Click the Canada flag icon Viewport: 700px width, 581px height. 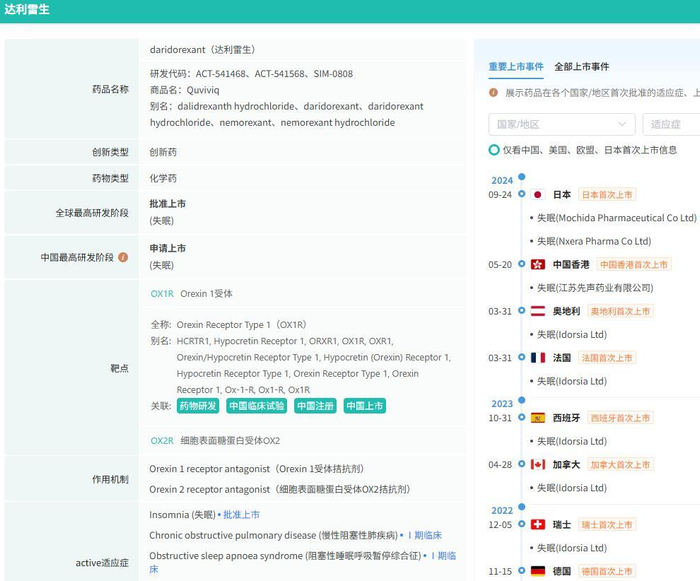pyautogui.click(x=538, y=464)
